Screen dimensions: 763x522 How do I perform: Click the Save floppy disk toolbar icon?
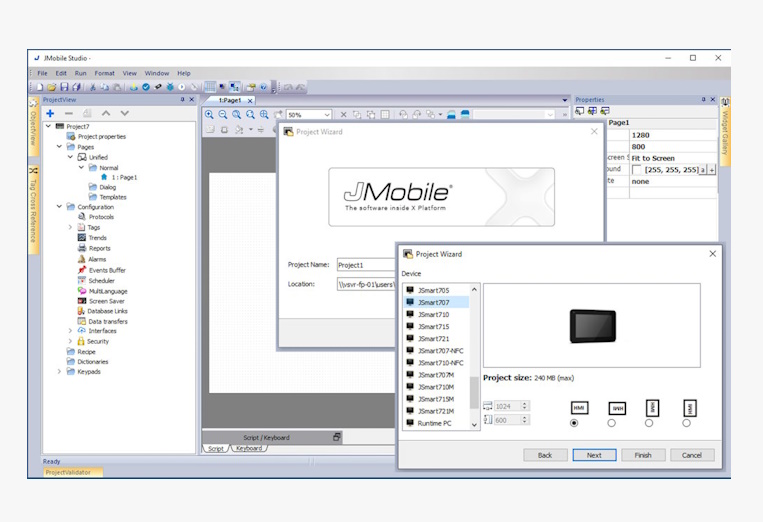(x=64, y=87)
